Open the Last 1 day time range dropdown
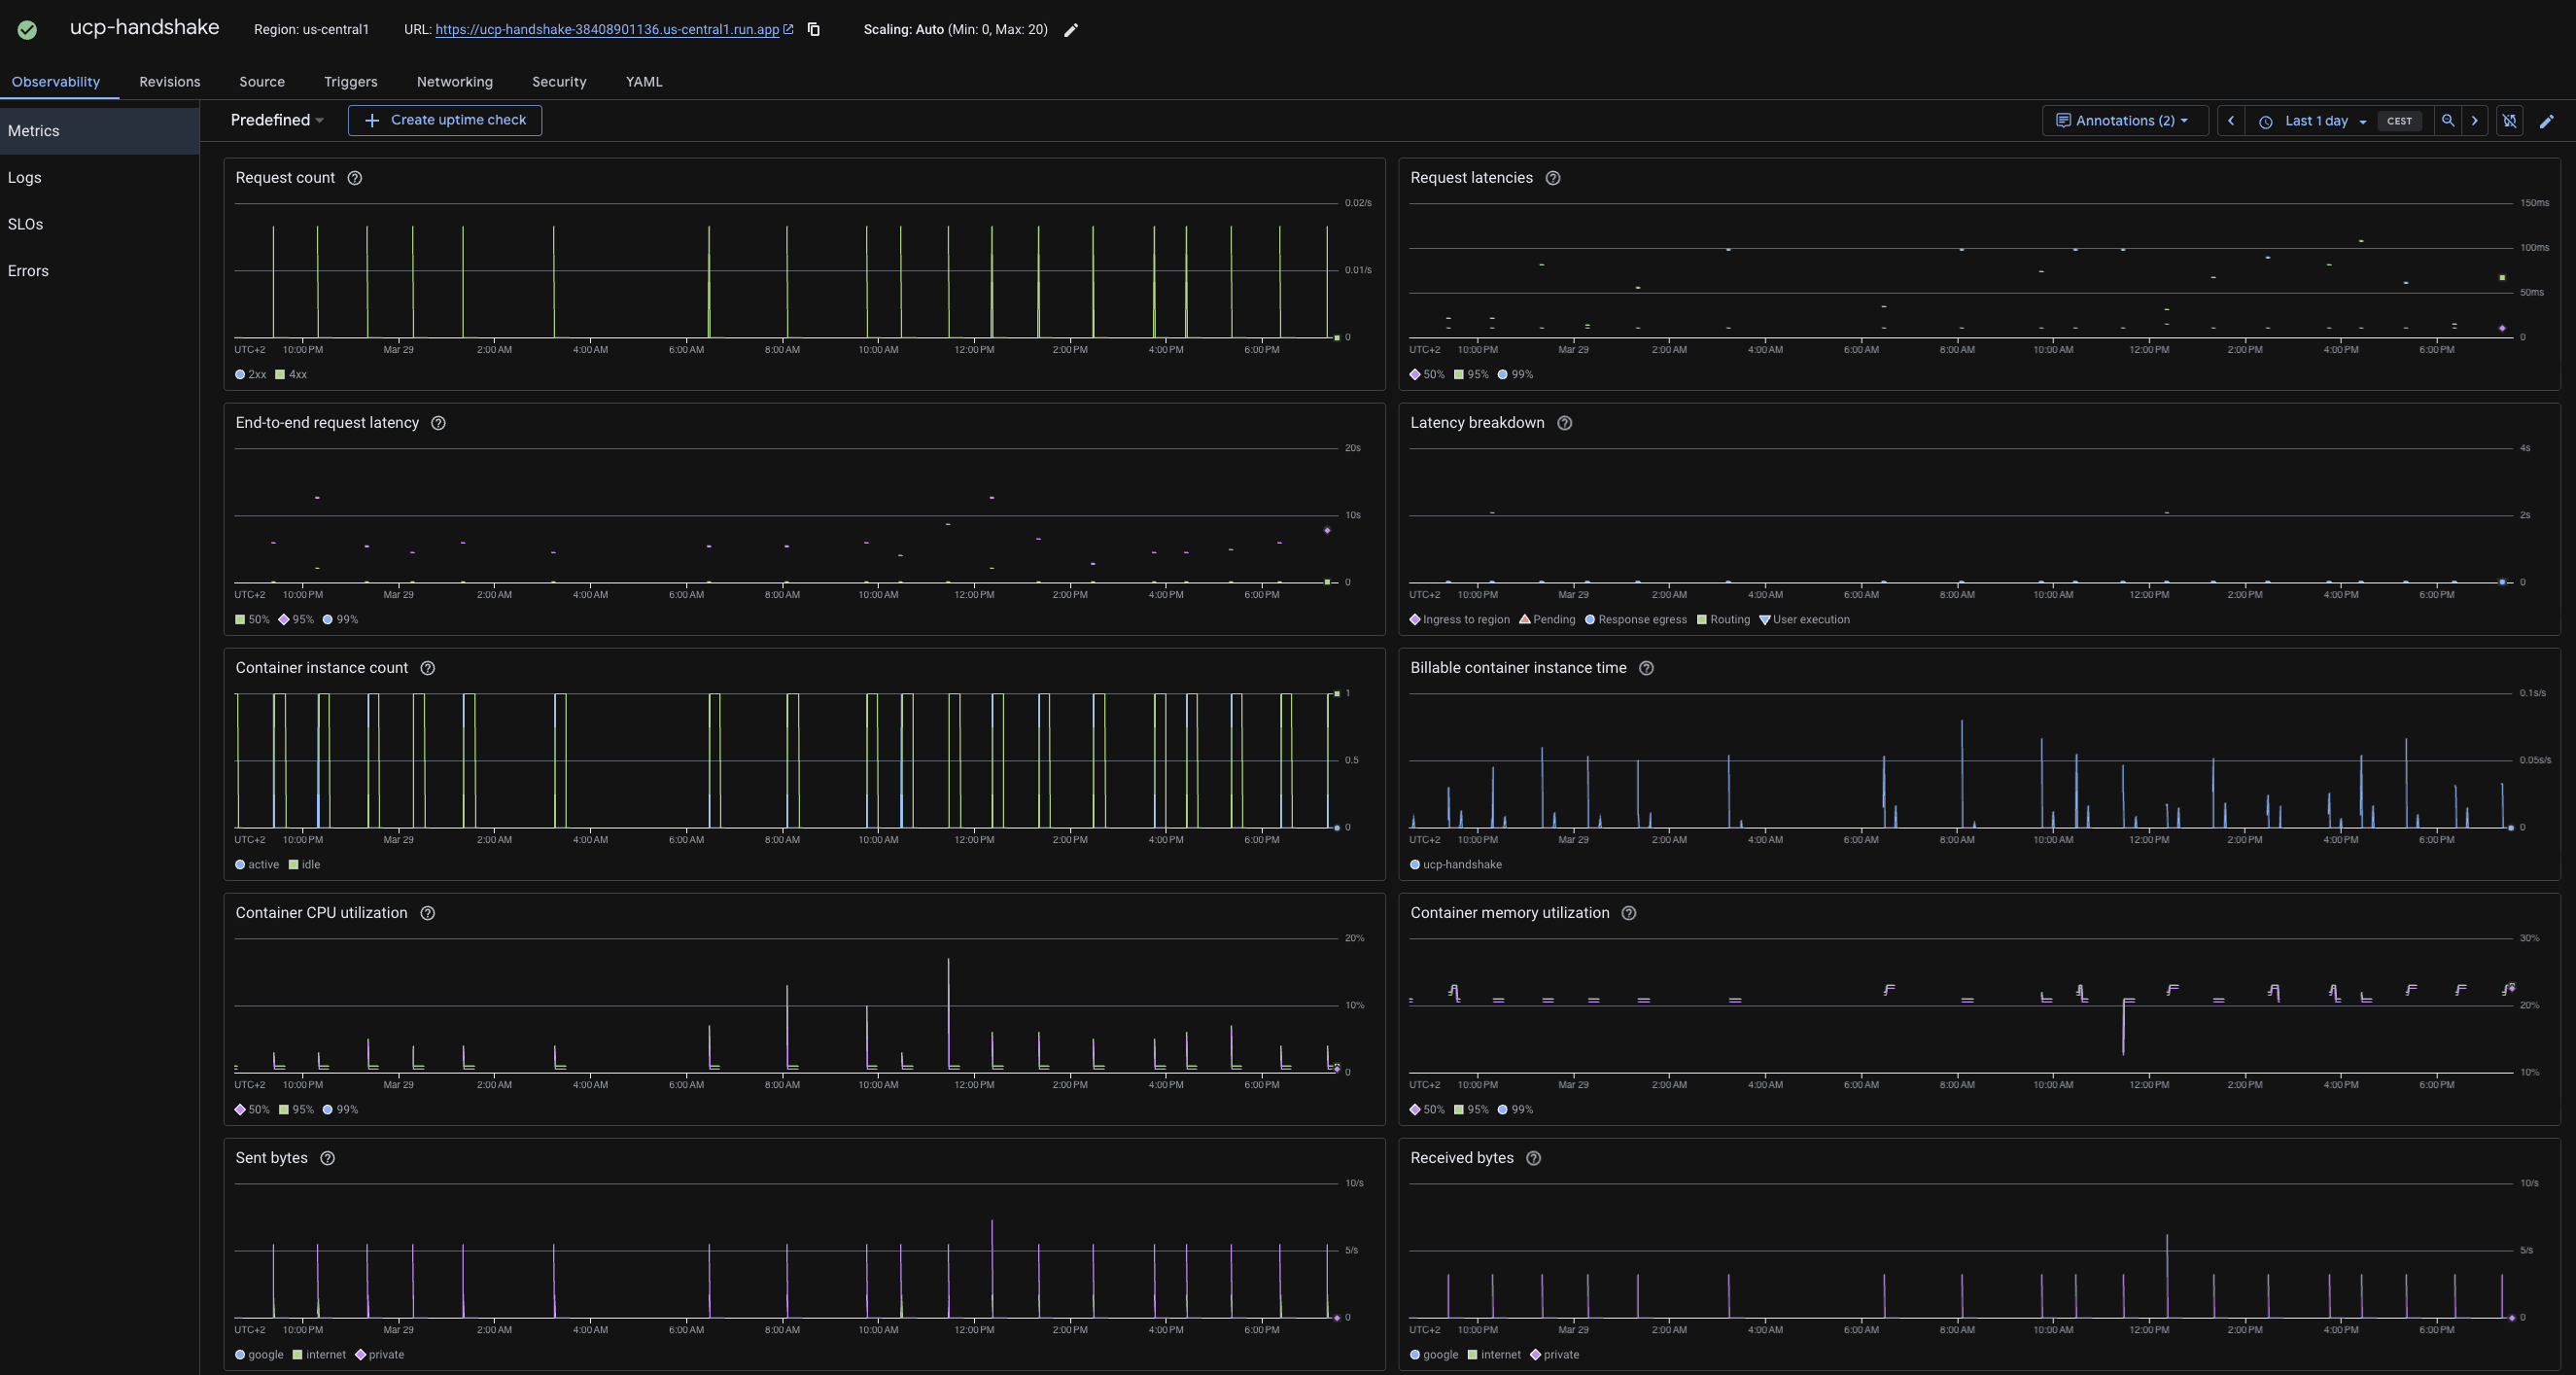The width and height of the screenshot is (2576, 1375). 2318,120
